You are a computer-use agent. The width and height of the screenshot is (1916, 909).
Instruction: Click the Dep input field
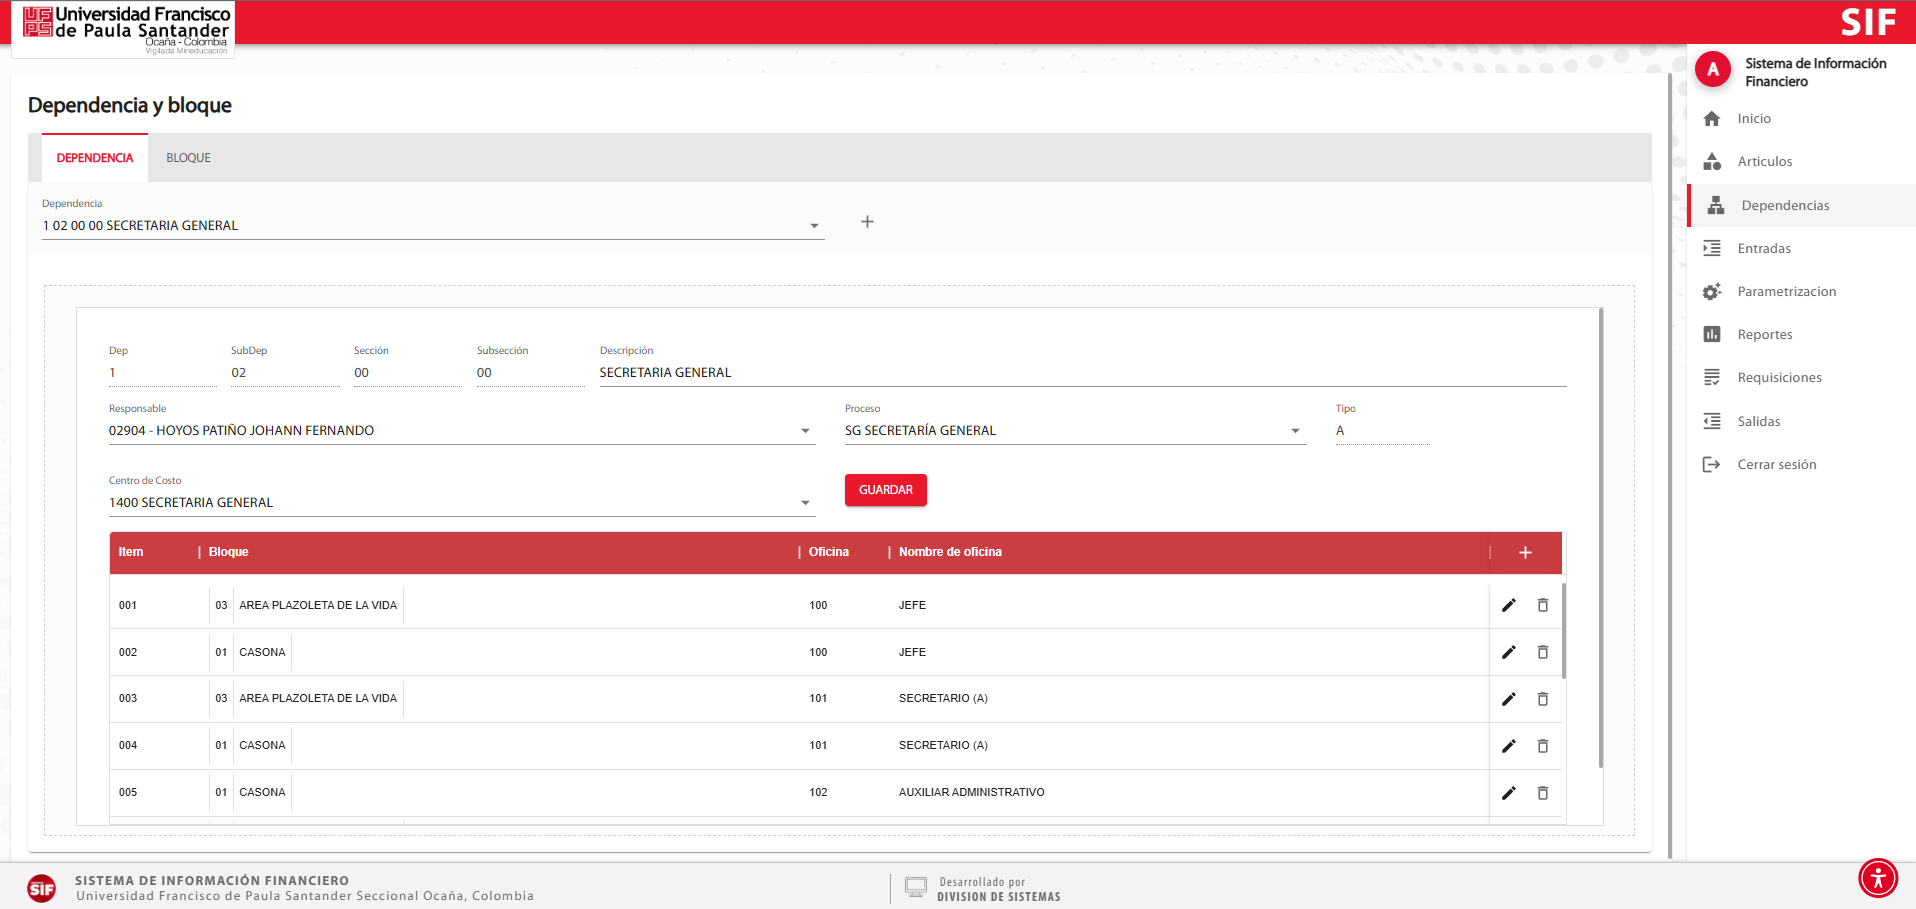click(163, 373)
